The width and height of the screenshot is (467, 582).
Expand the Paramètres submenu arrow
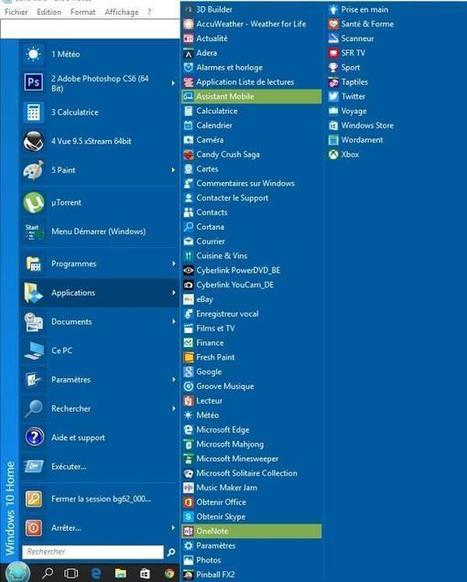173,379
